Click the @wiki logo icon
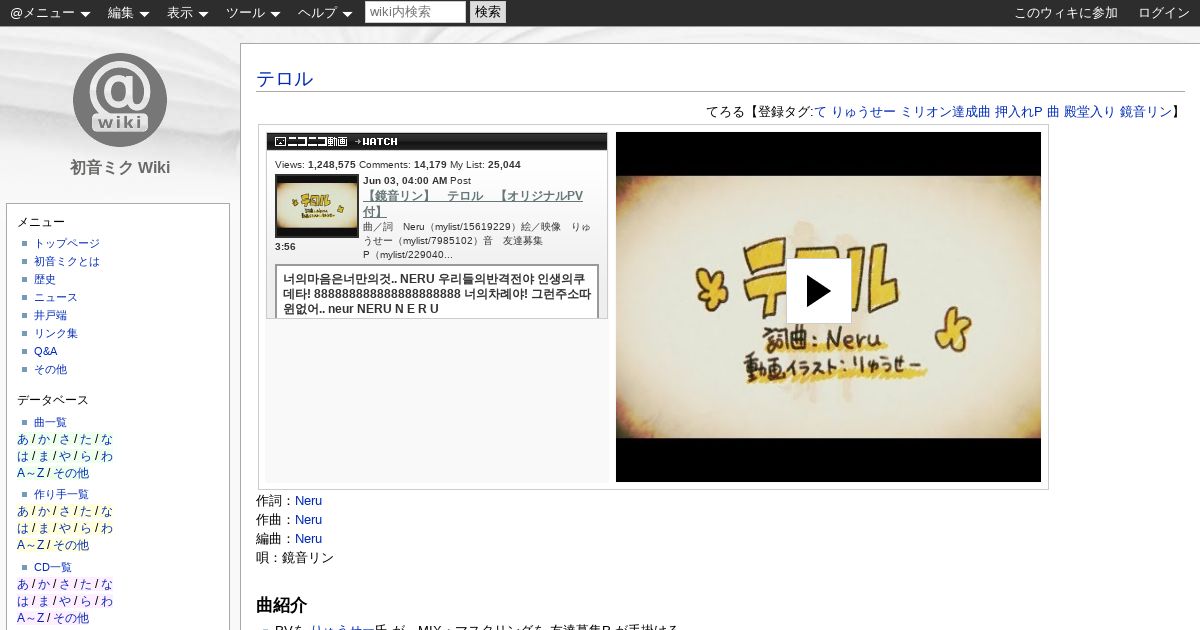This screenshot has width=1200, height=630. point(120,100)
